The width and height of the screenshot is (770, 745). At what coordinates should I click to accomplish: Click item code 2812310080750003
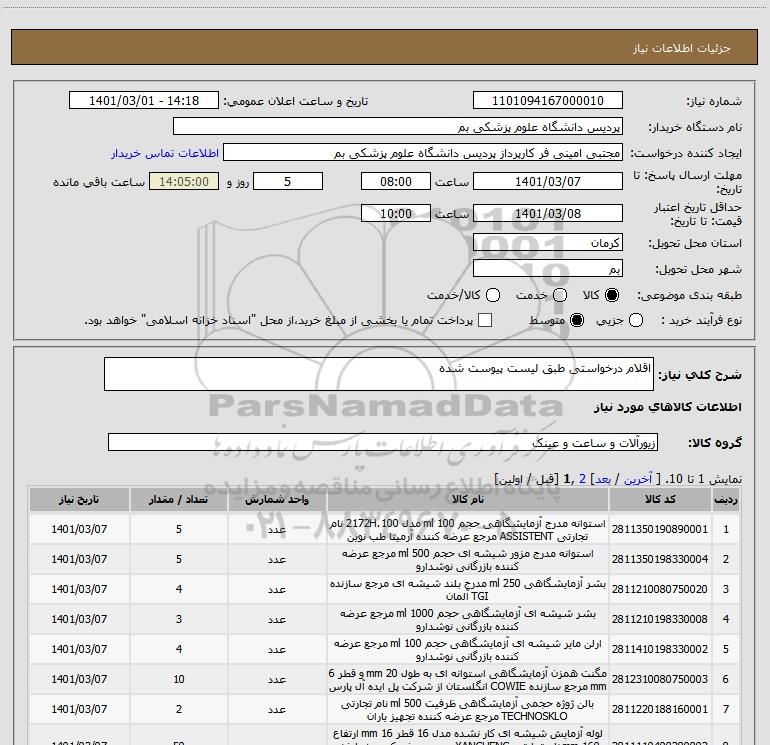click(660, 679)
